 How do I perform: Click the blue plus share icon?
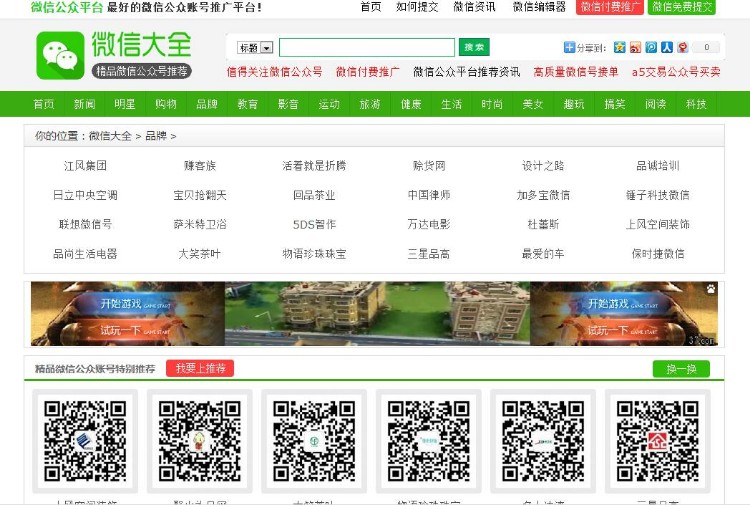[569, 47]
